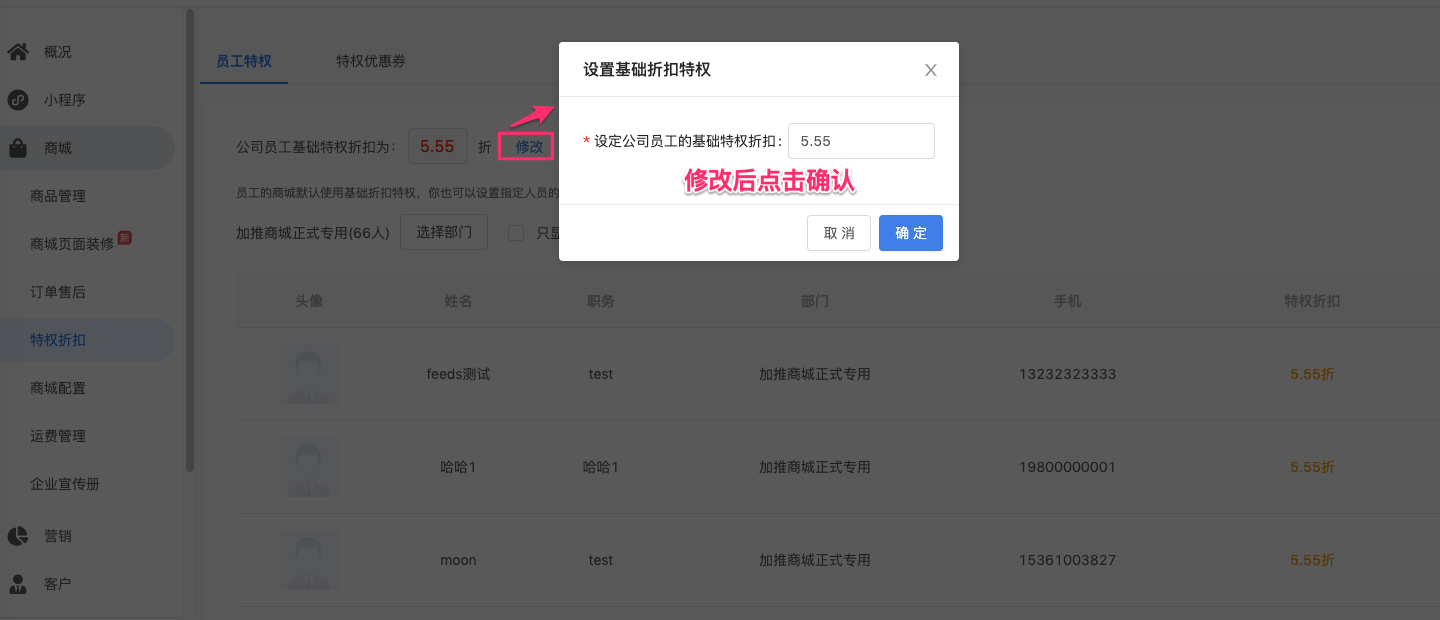This screenshot has width=1440, height=620.
Task: Select 特权折扣 in the sidebar
Action: [88, 340]
